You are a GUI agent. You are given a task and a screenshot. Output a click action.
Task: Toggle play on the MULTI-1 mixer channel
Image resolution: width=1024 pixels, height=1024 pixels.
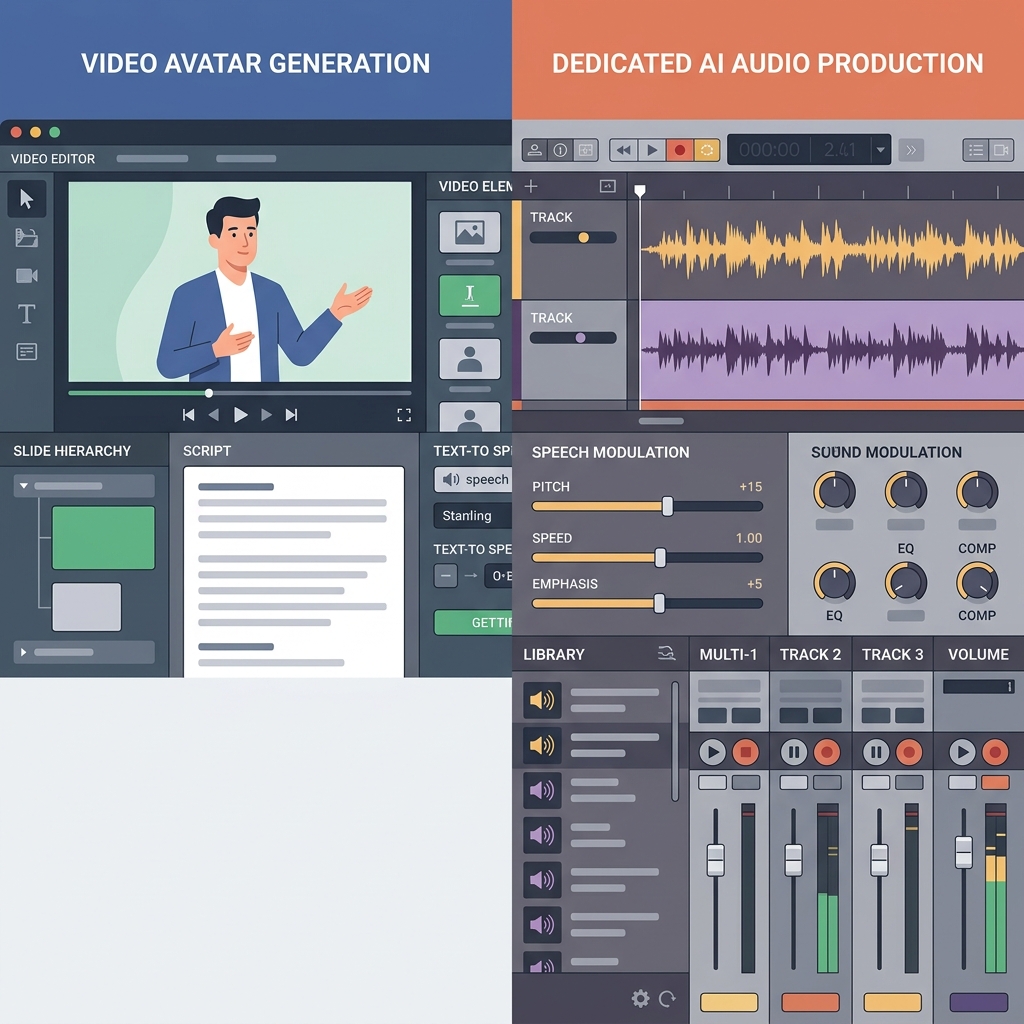click(712, 752)
